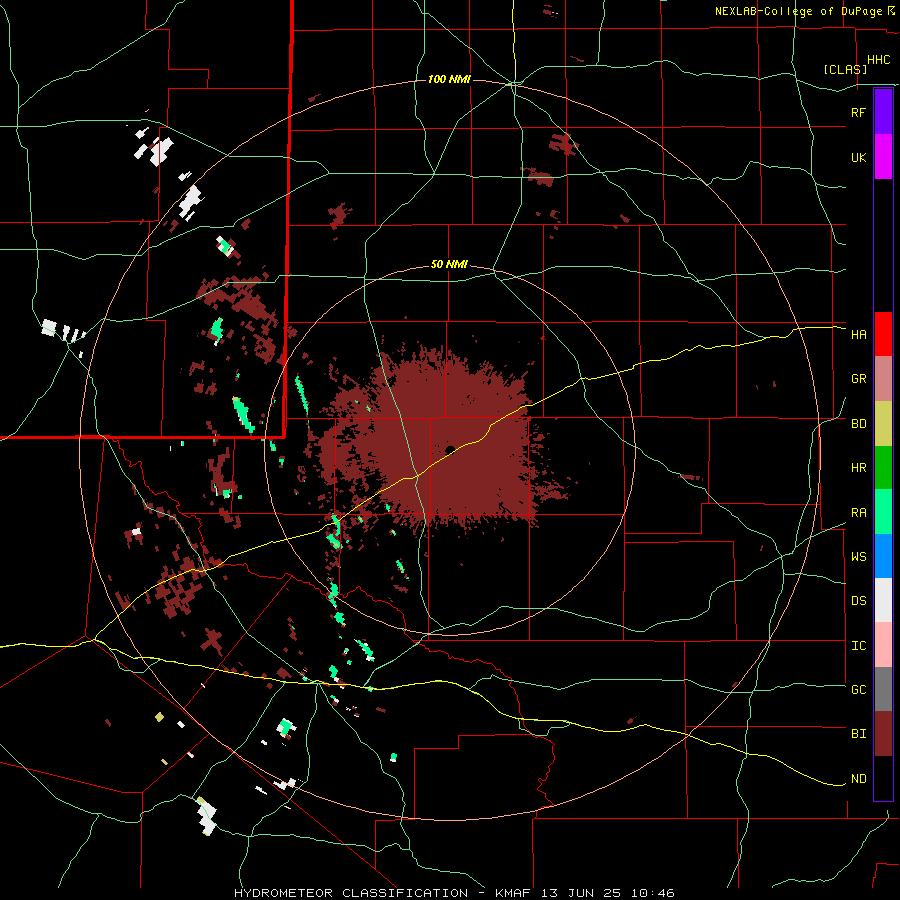Pick the bright green RA legend swatch
The height and width of the screenshot is (900, 900).
[x=883, y=512]
